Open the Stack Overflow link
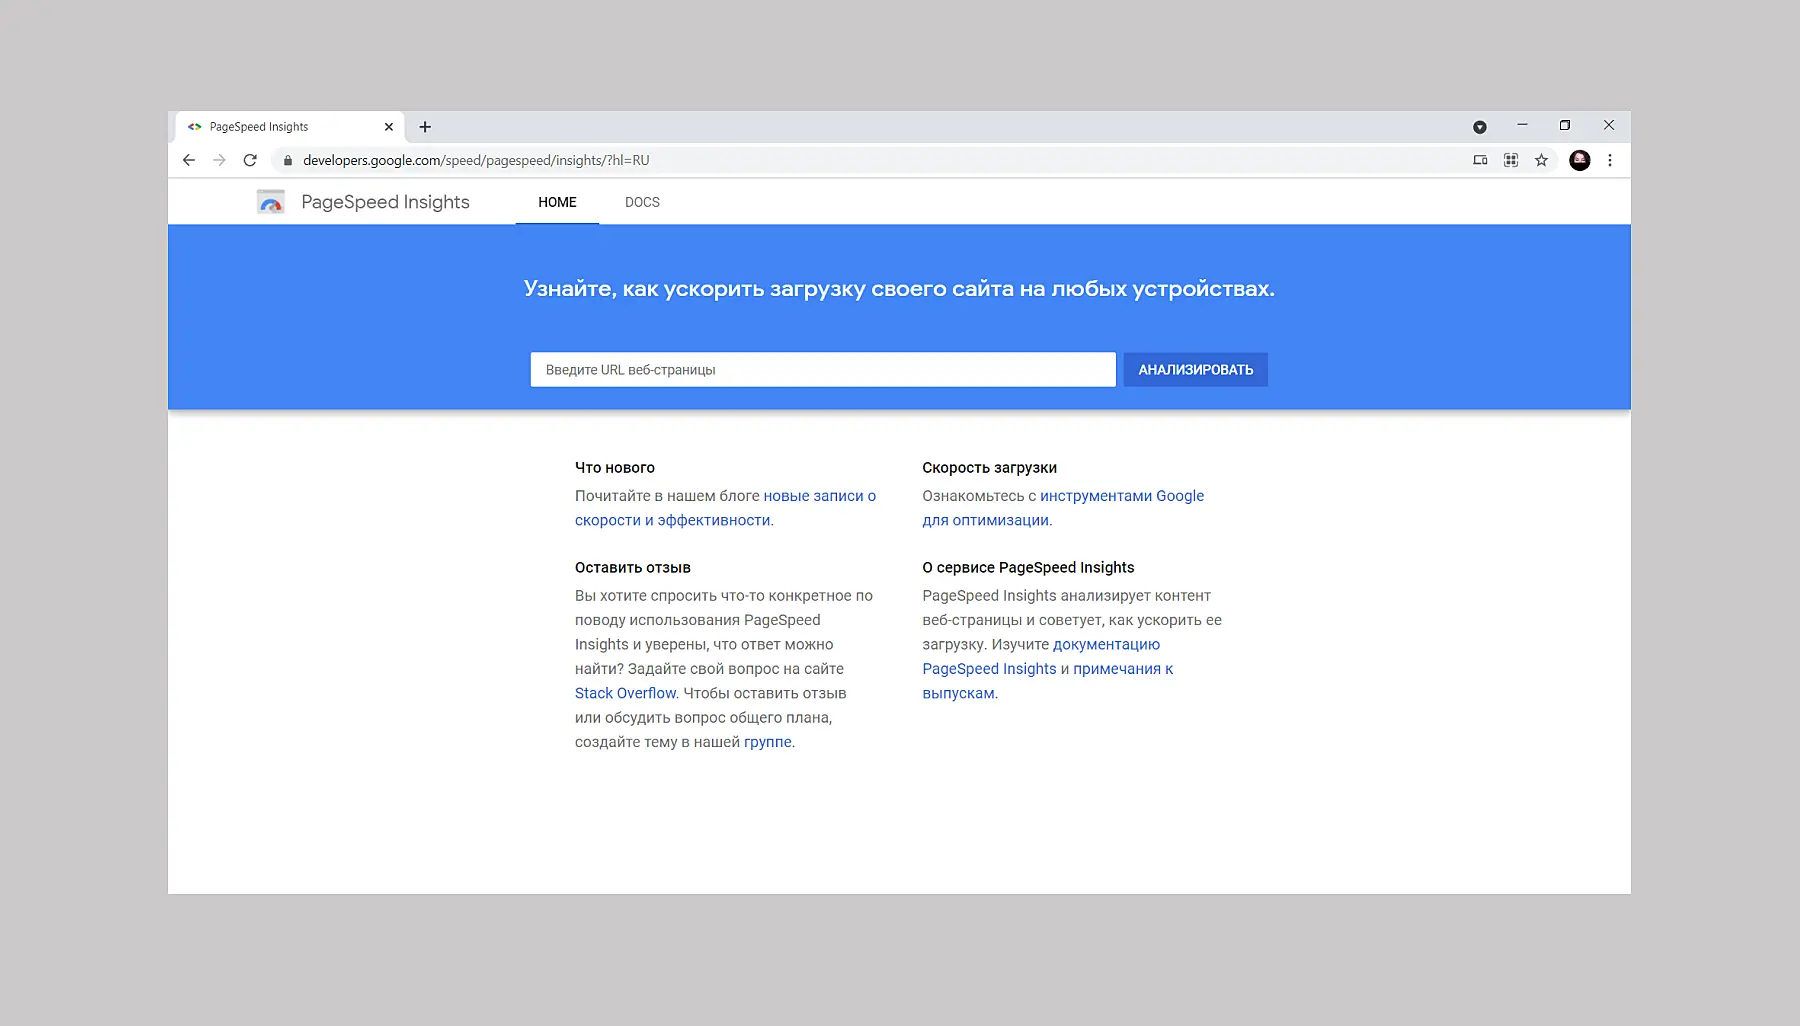The height and width of the screenshot is (1026, 1800). (625, 693)
